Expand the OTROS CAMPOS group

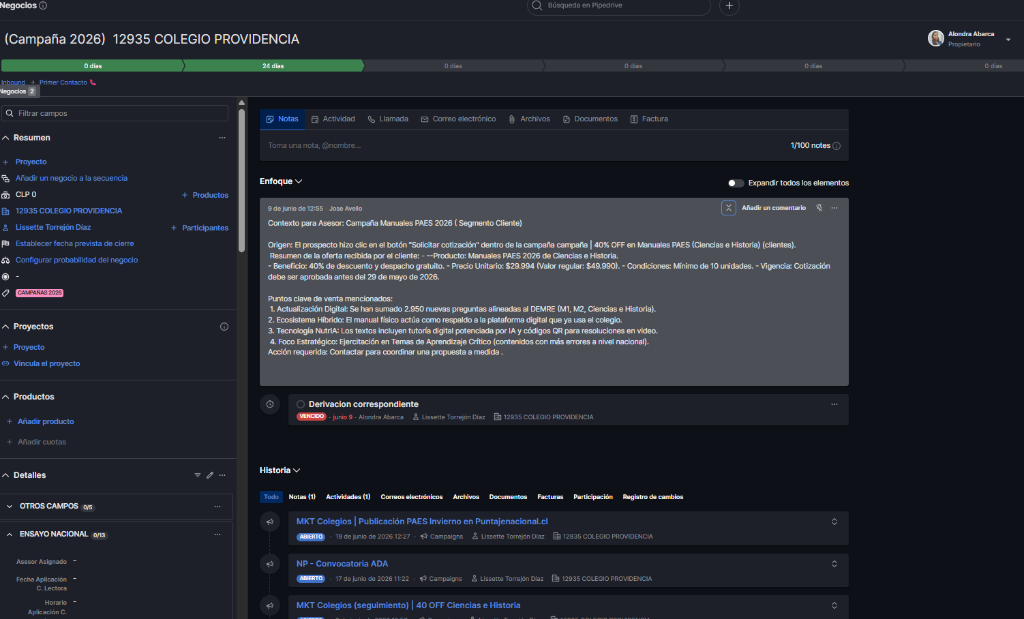pos(9,507)
